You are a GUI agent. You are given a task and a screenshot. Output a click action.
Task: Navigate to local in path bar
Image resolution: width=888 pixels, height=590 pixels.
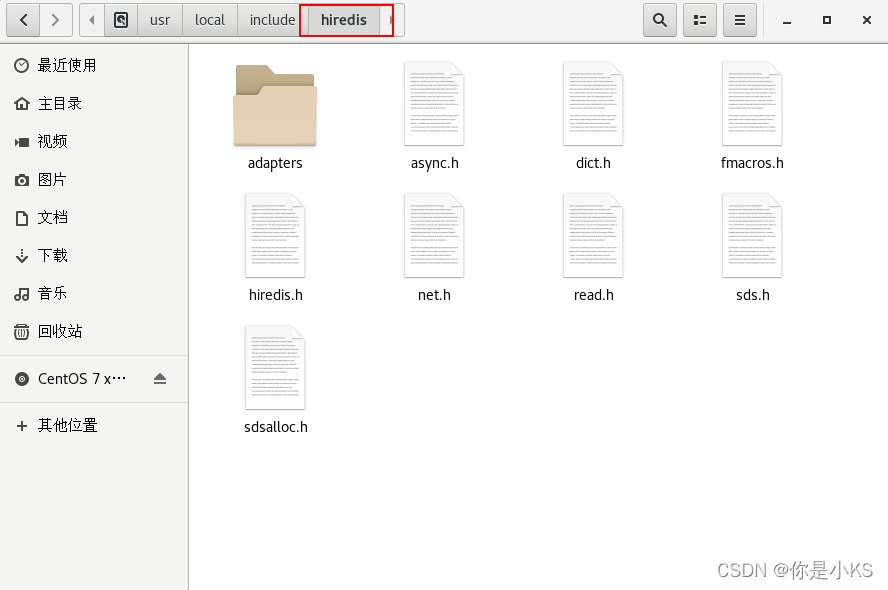point(210,20)
